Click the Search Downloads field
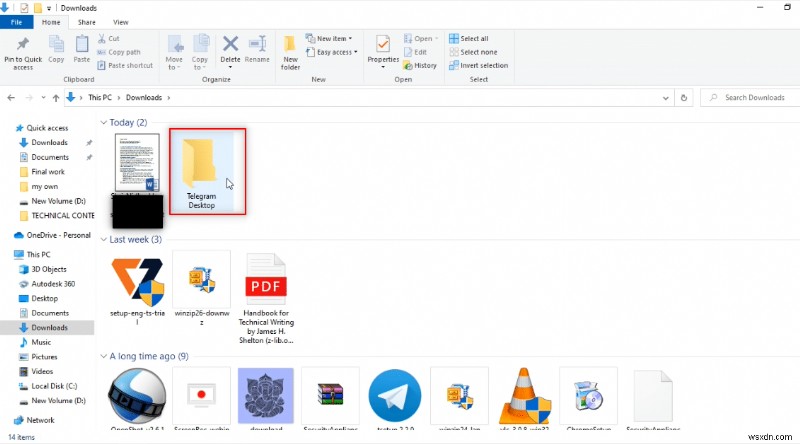800x444 pixels. point(750,97)
